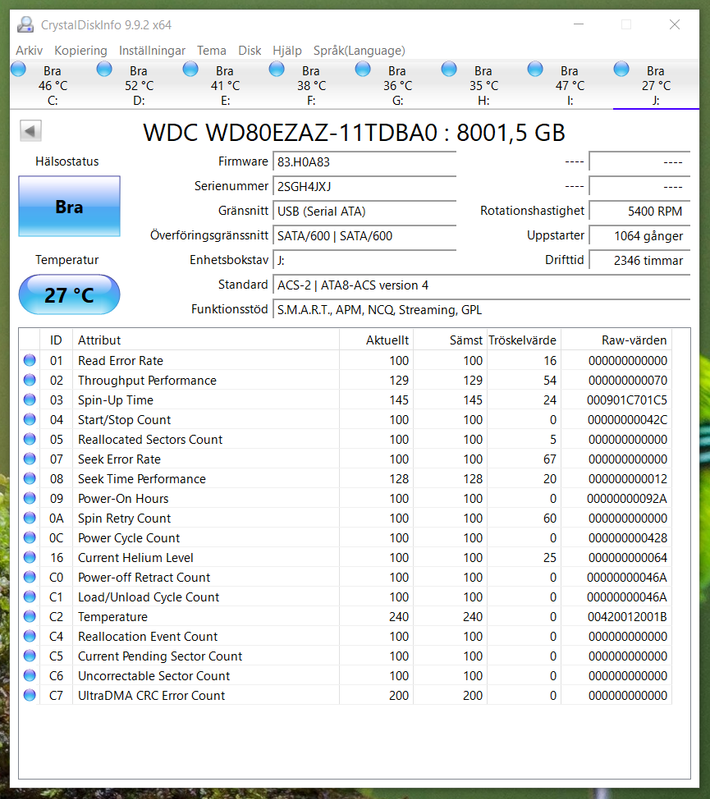This screenshot has height=799, width=710.
Task: Click status orb for Current Pending Sector Count
Action: tap(30, 656)
